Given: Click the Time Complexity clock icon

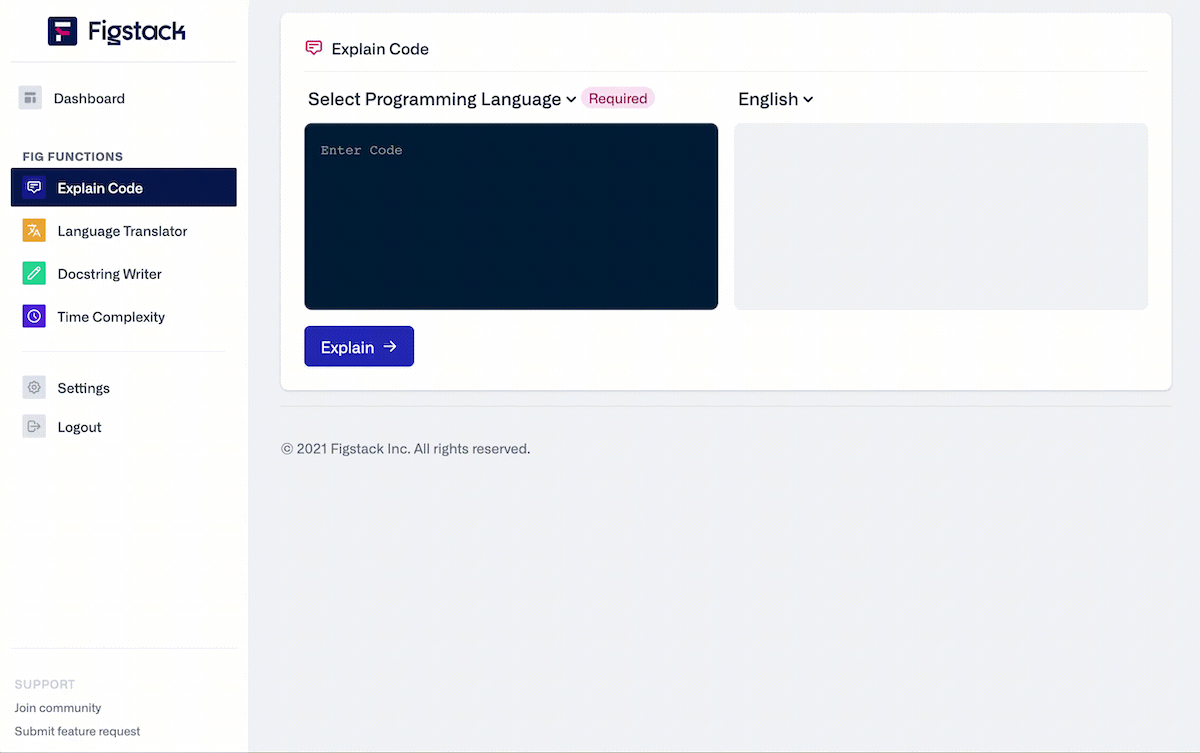Looking at the screenshot, I should pyautogui.click(x=34, y=316).
